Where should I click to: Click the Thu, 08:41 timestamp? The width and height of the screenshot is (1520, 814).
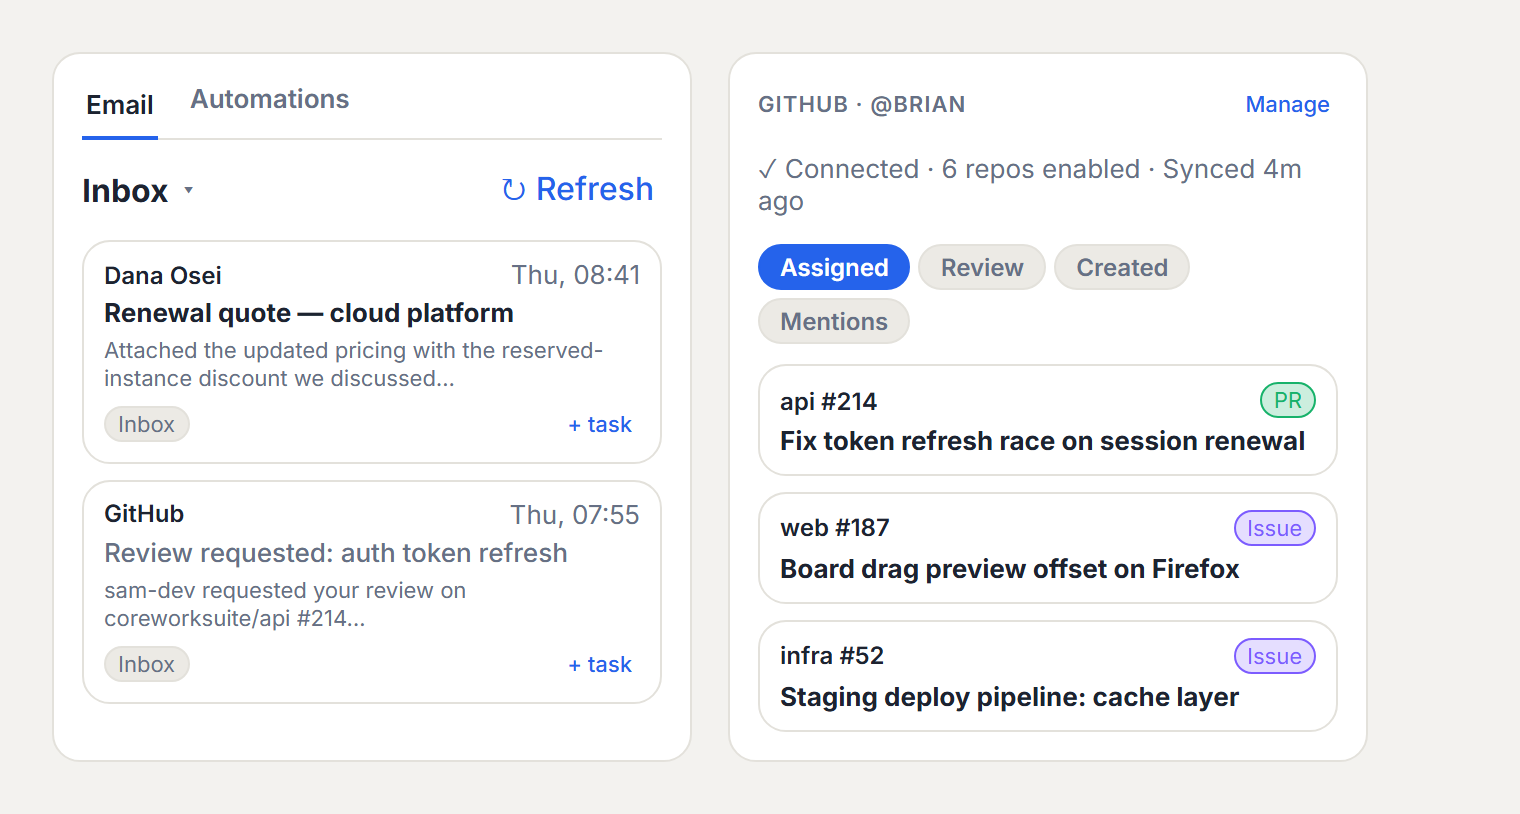[576, 275]
